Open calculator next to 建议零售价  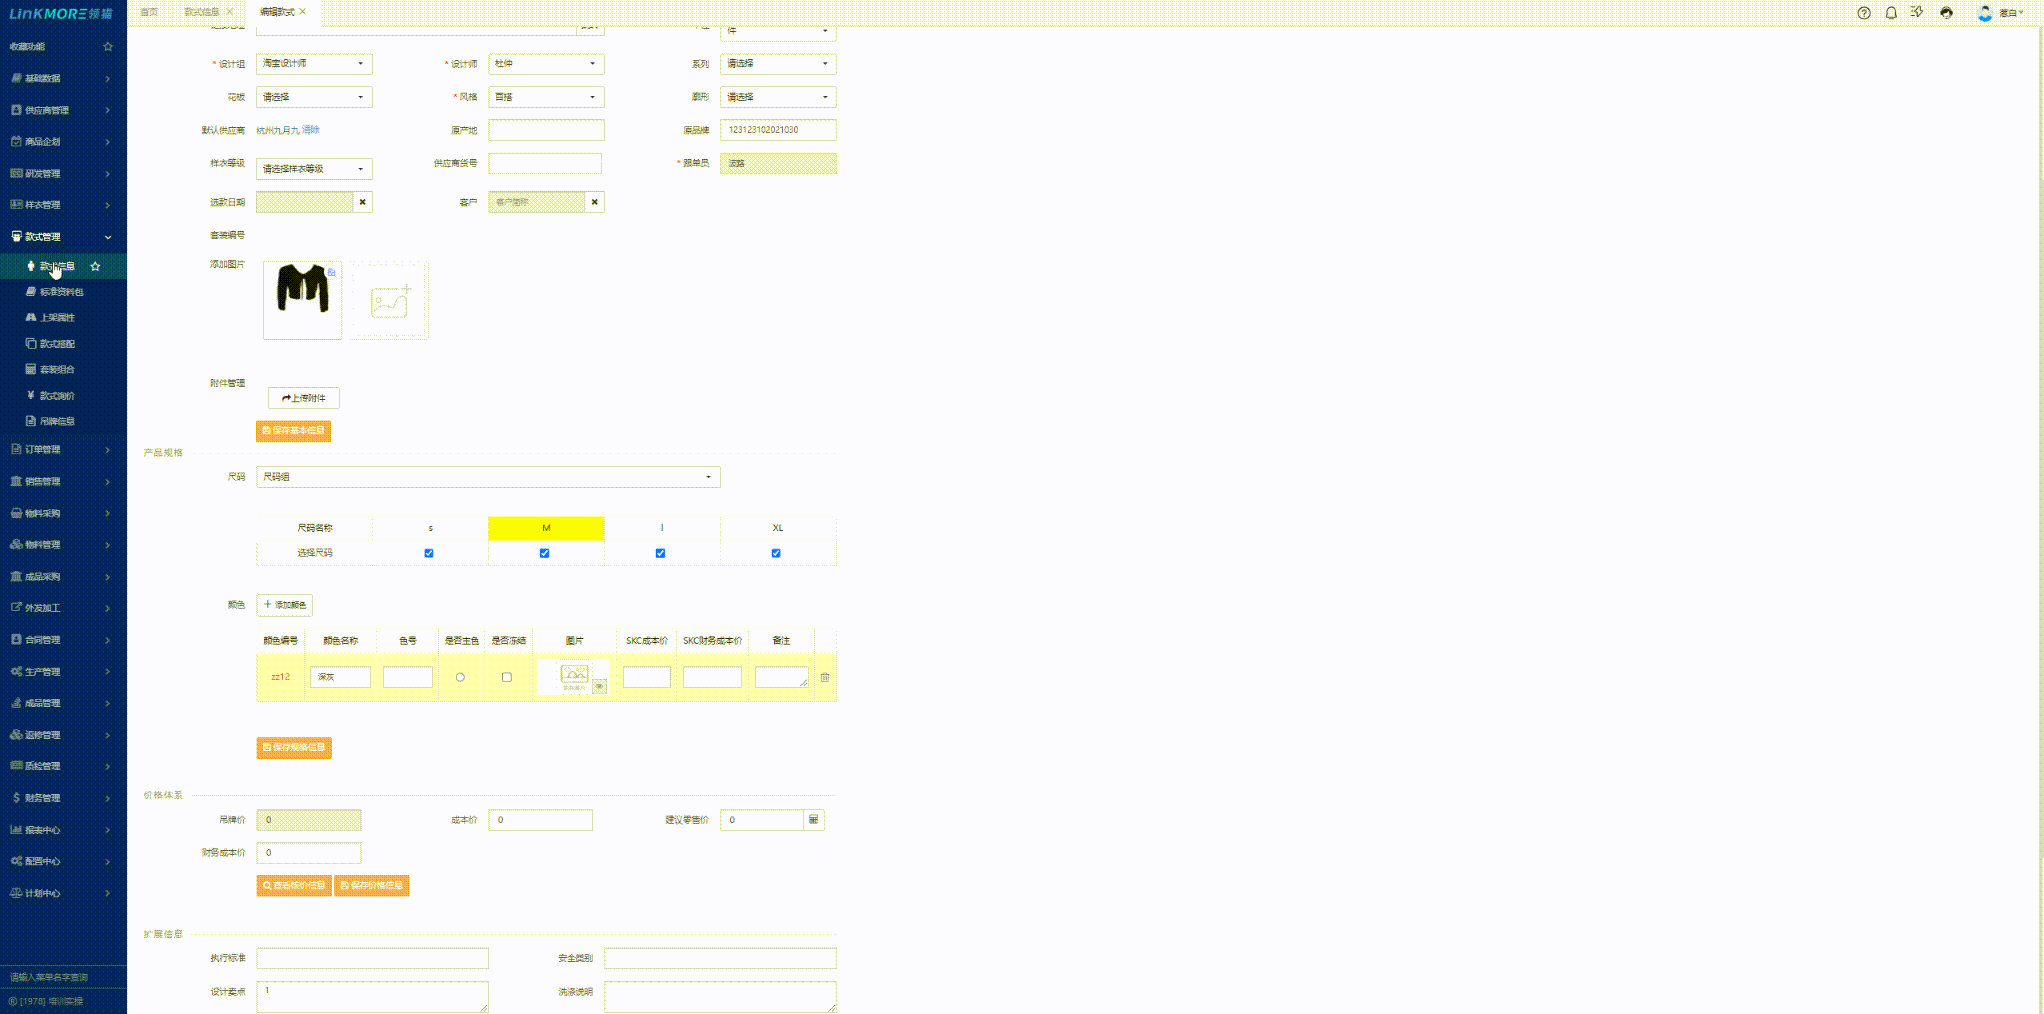[x=814, y=820]
